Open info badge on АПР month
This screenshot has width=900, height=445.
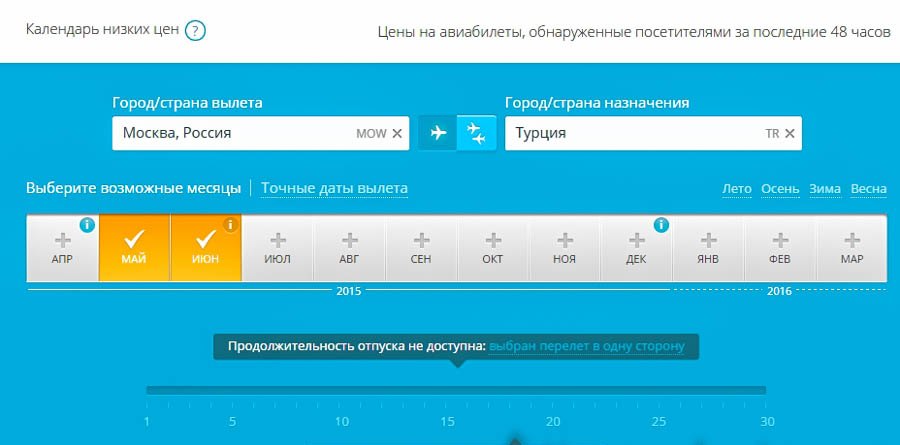(87, 225)
